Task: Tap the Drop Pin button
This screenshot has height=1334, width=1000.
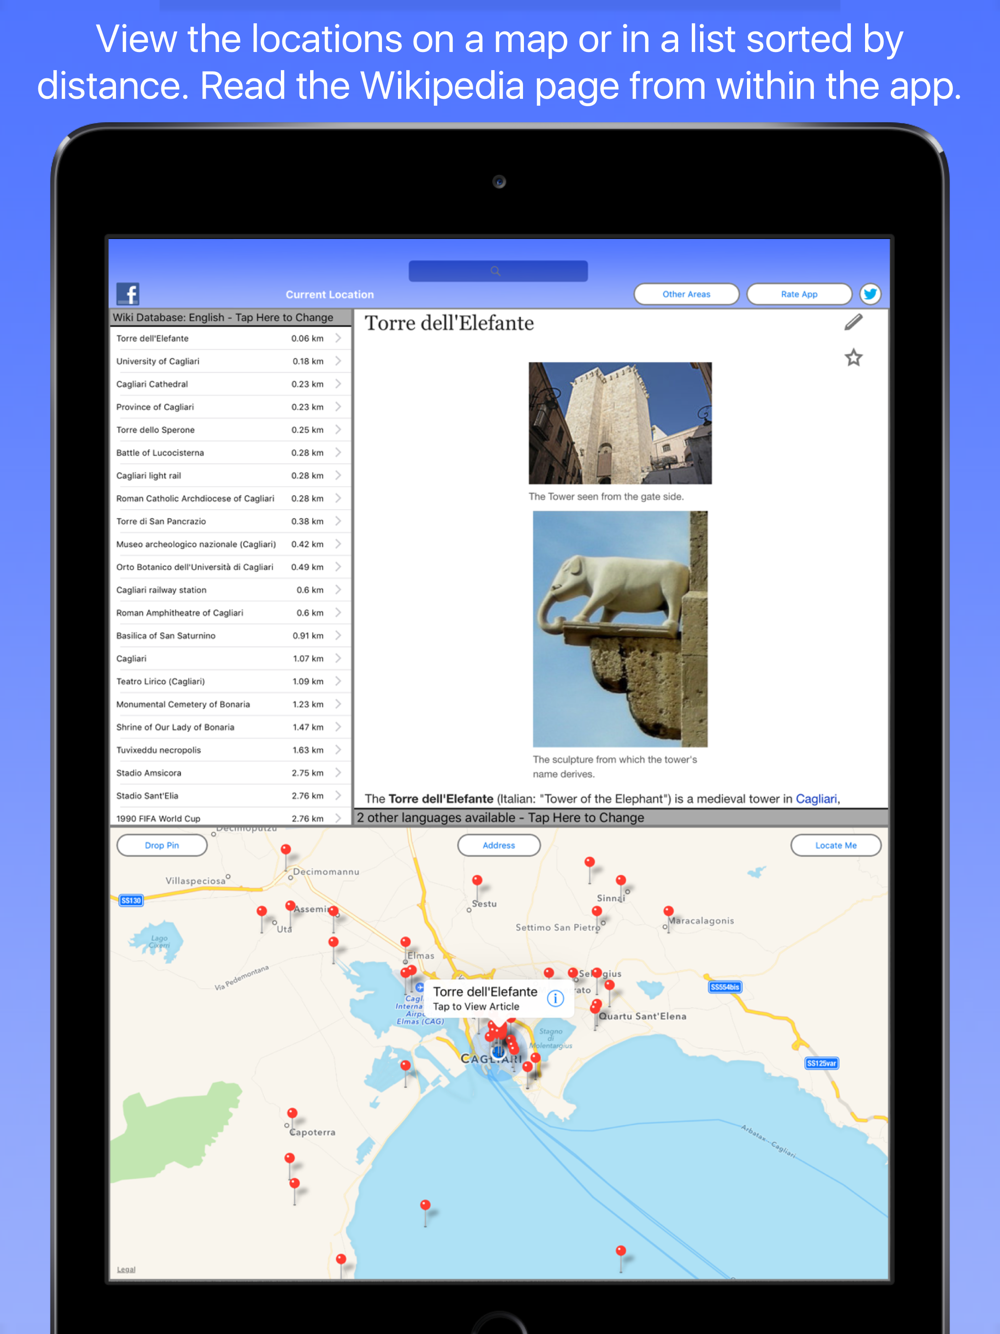Action: pyautogui.click(x=162, y=845)
